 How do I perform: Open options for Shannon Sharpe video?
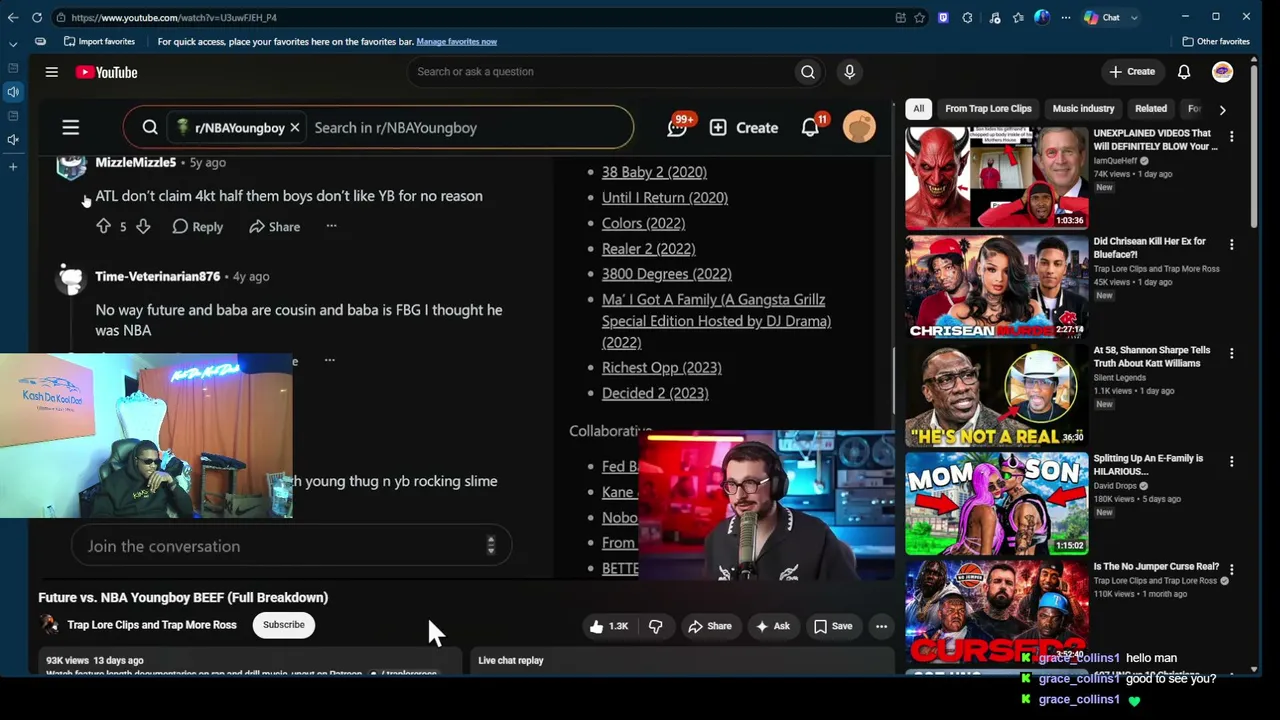(1232, 353)
